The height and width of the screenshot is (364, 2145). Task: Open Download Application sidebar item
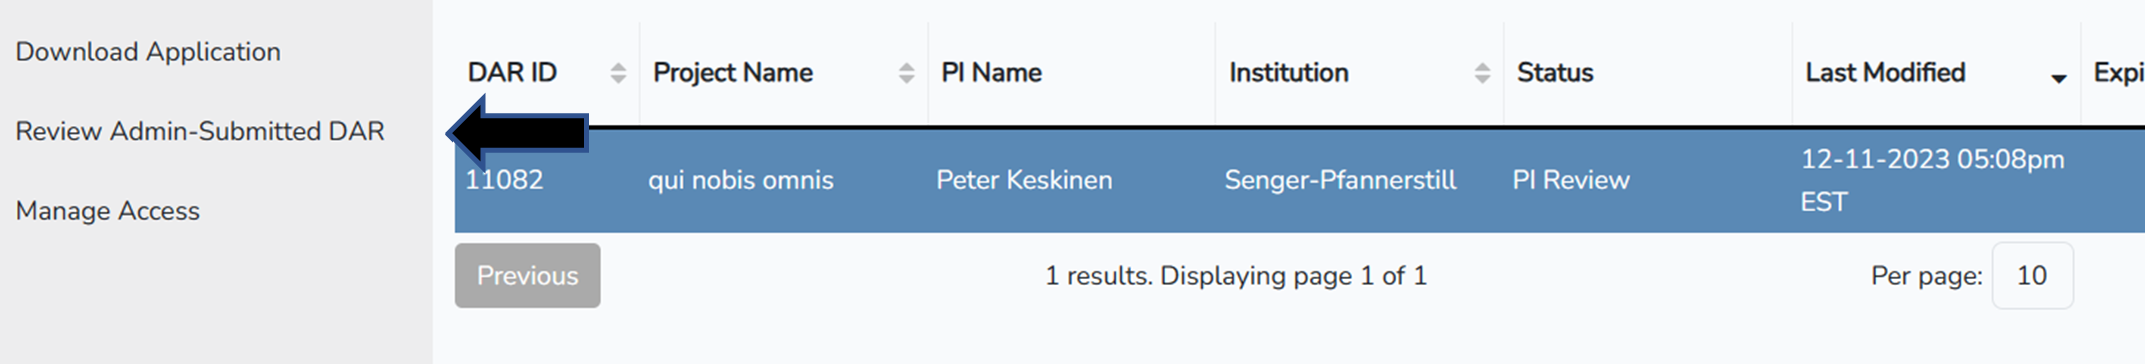(148, 52)
